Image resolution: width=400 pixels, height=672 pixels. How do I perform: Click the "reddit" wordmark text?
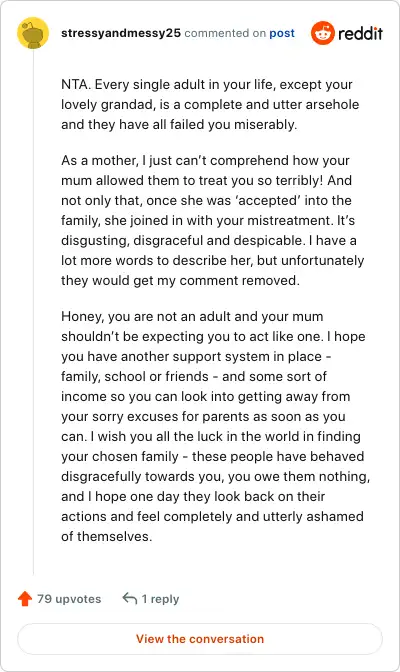click(x=360, y=33)
